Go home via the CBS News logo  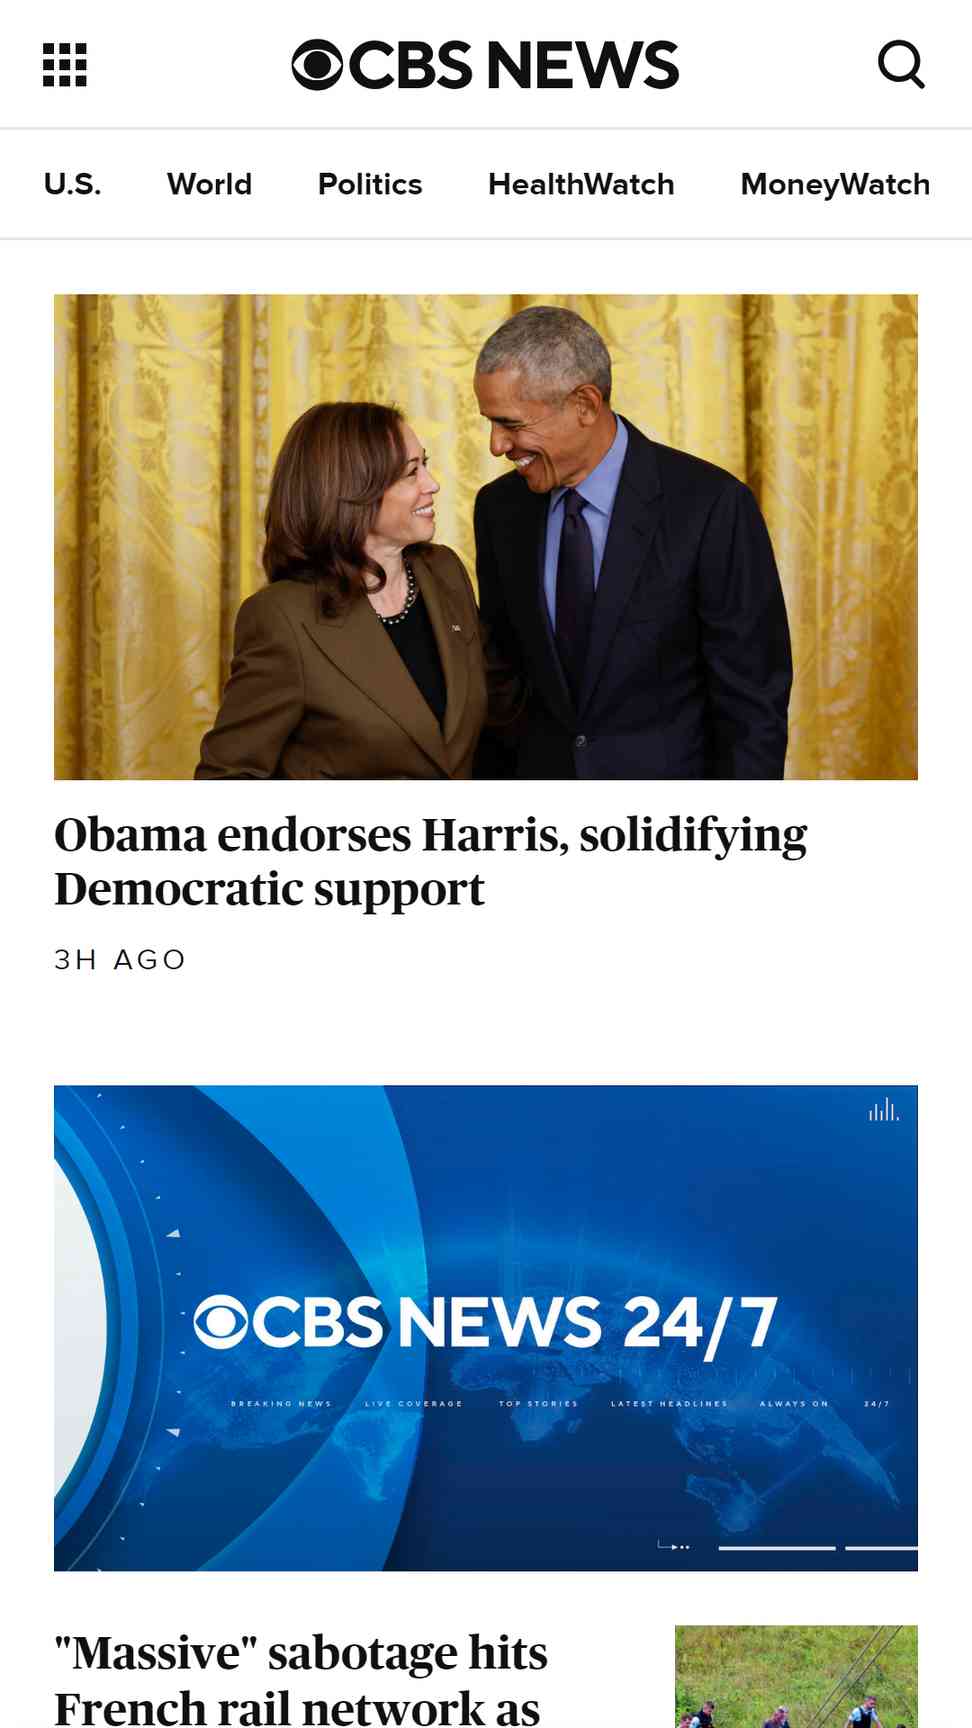485,65
